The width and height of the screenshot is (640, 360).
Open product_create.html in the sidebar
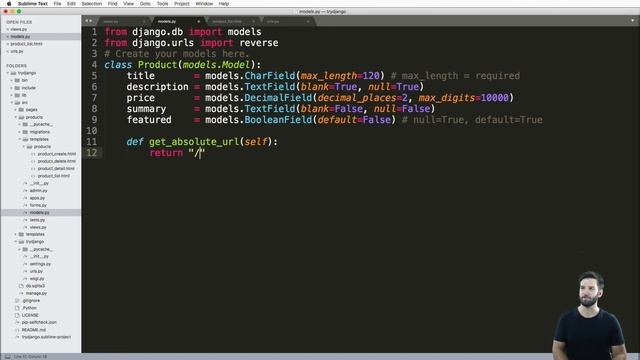pos(57,154)
